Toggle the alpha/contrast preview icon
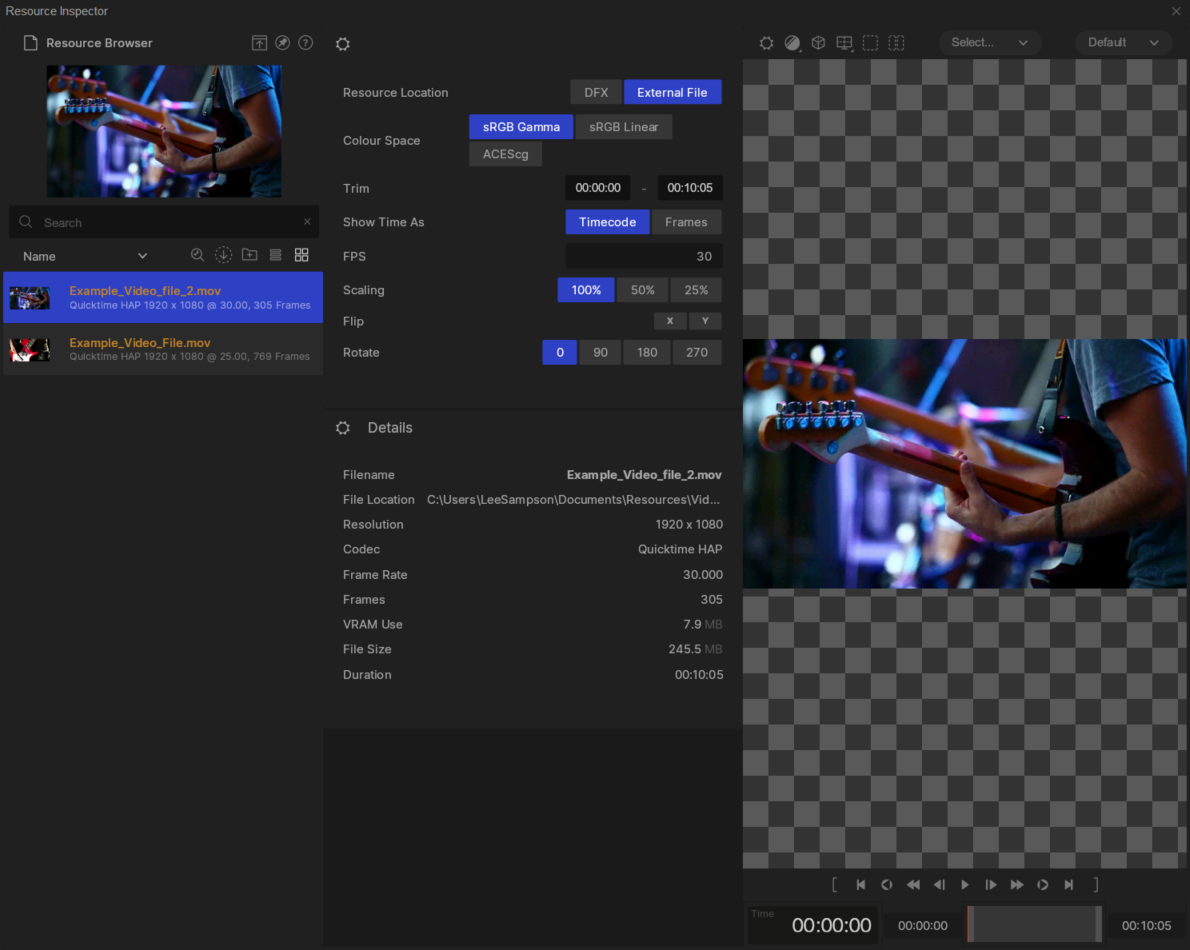Viewport: 1190px width, 950px height. pos(792,43)
